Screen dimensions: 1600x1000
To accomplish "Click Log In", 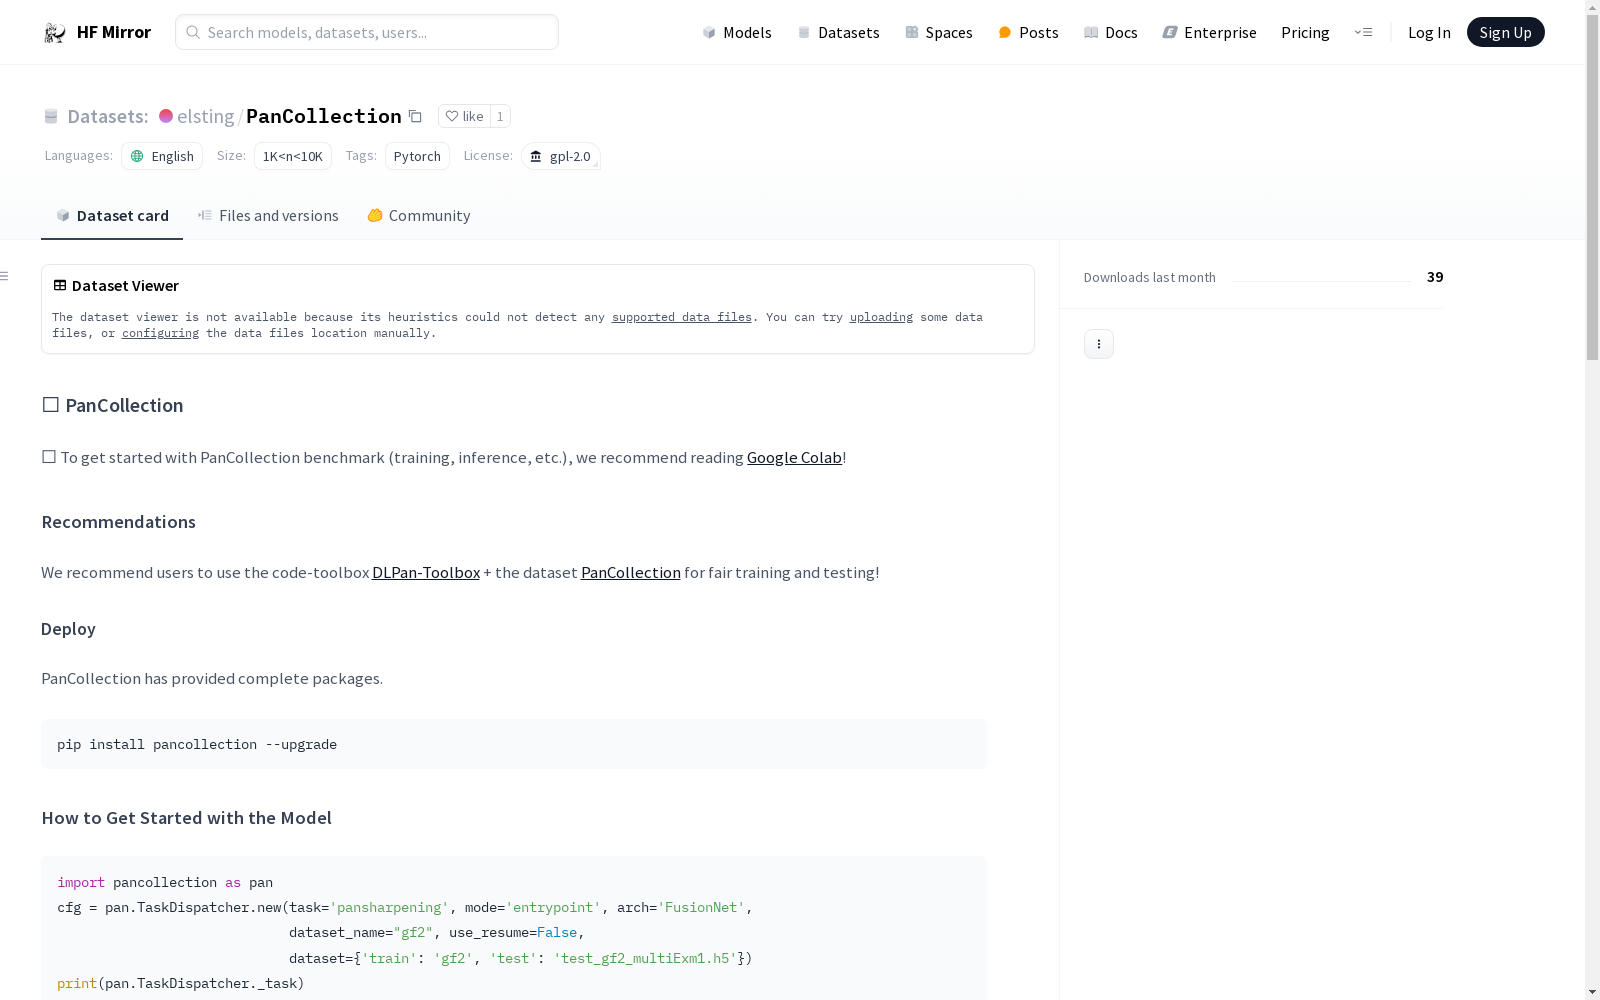I will tap(1429, 32).
